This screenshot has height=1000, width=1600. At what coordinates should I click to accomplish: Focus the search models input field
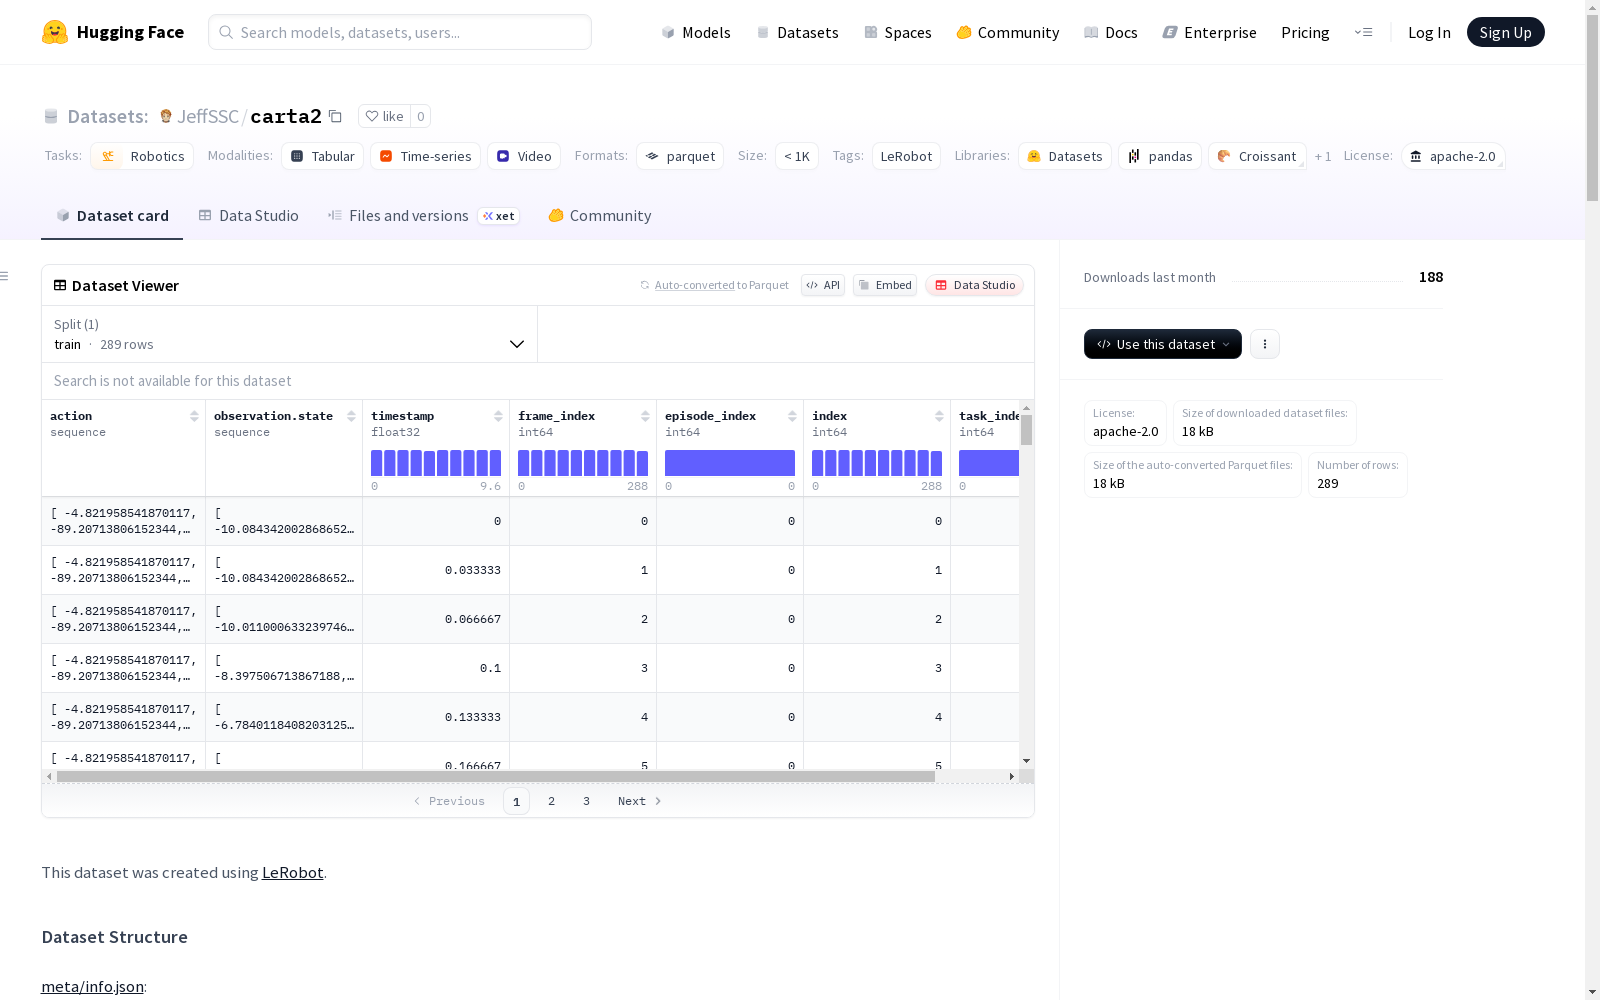point(400,32)
